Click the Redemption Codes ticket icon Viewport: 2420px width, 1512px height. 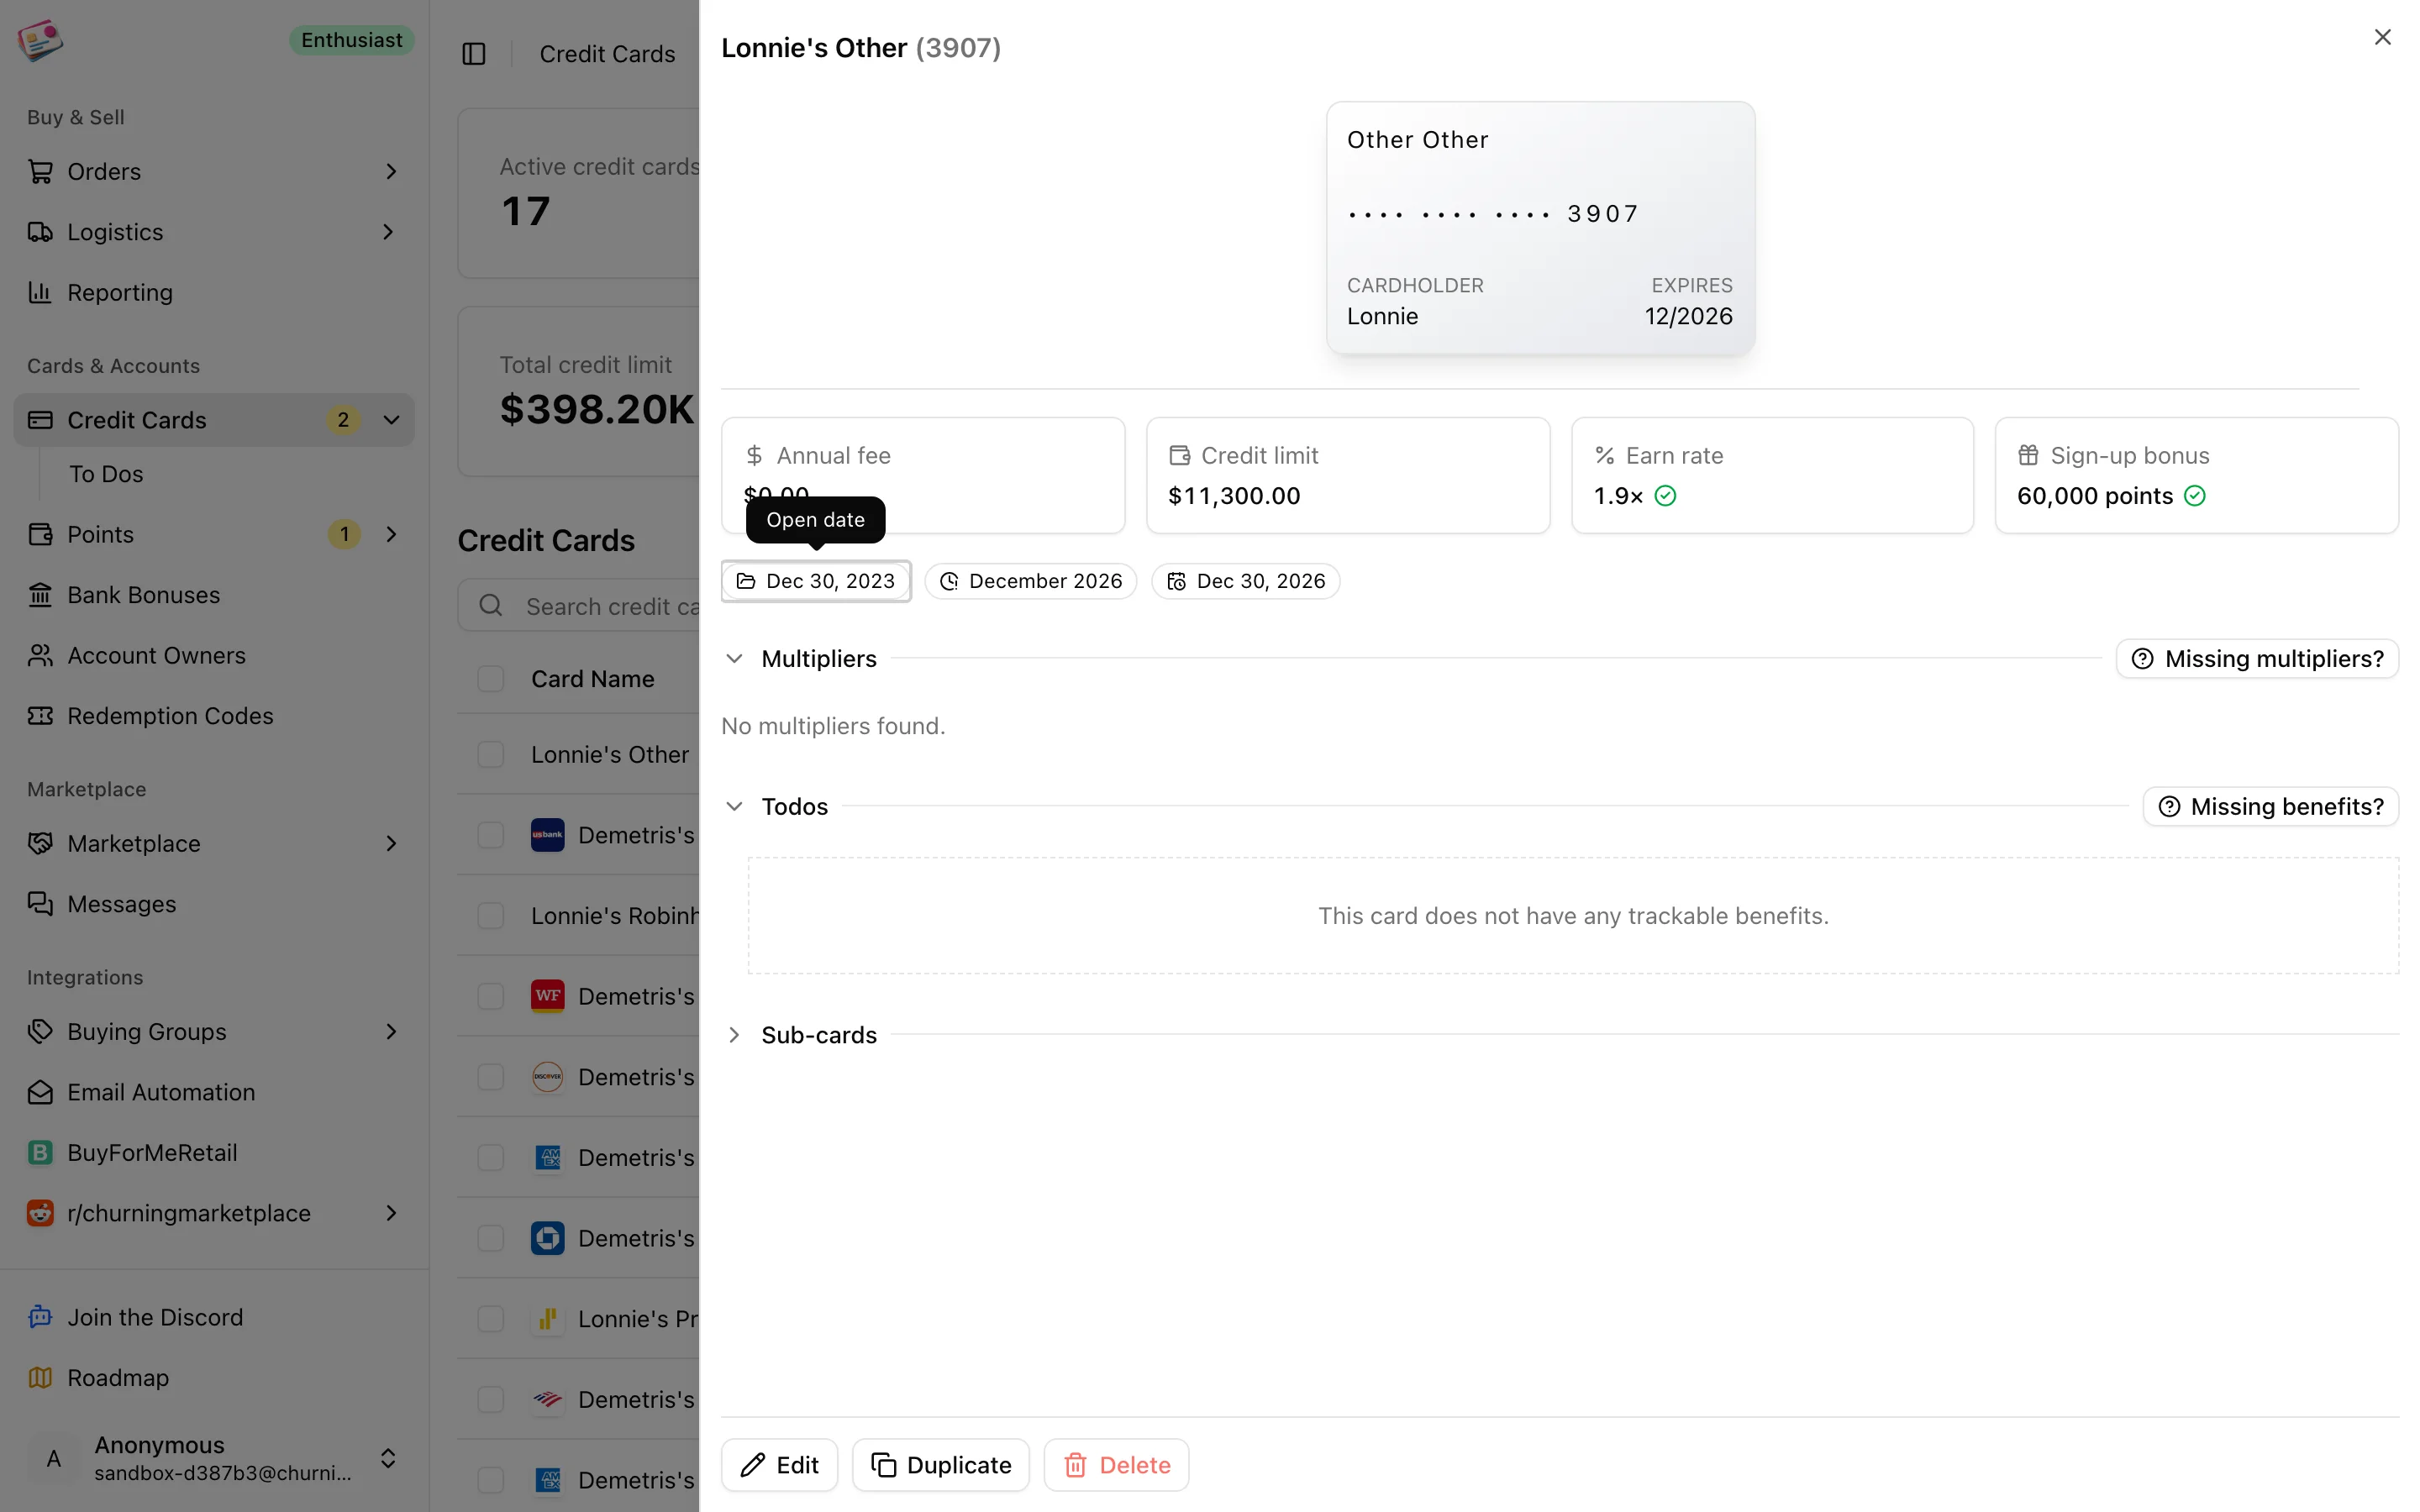coord(40,716)
